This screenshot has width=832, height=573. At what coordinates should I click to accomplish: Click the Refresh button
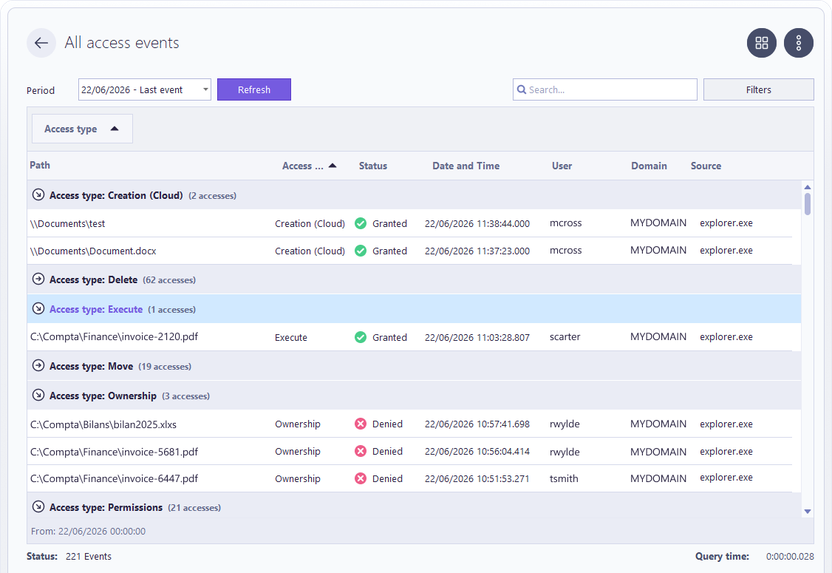254,90
